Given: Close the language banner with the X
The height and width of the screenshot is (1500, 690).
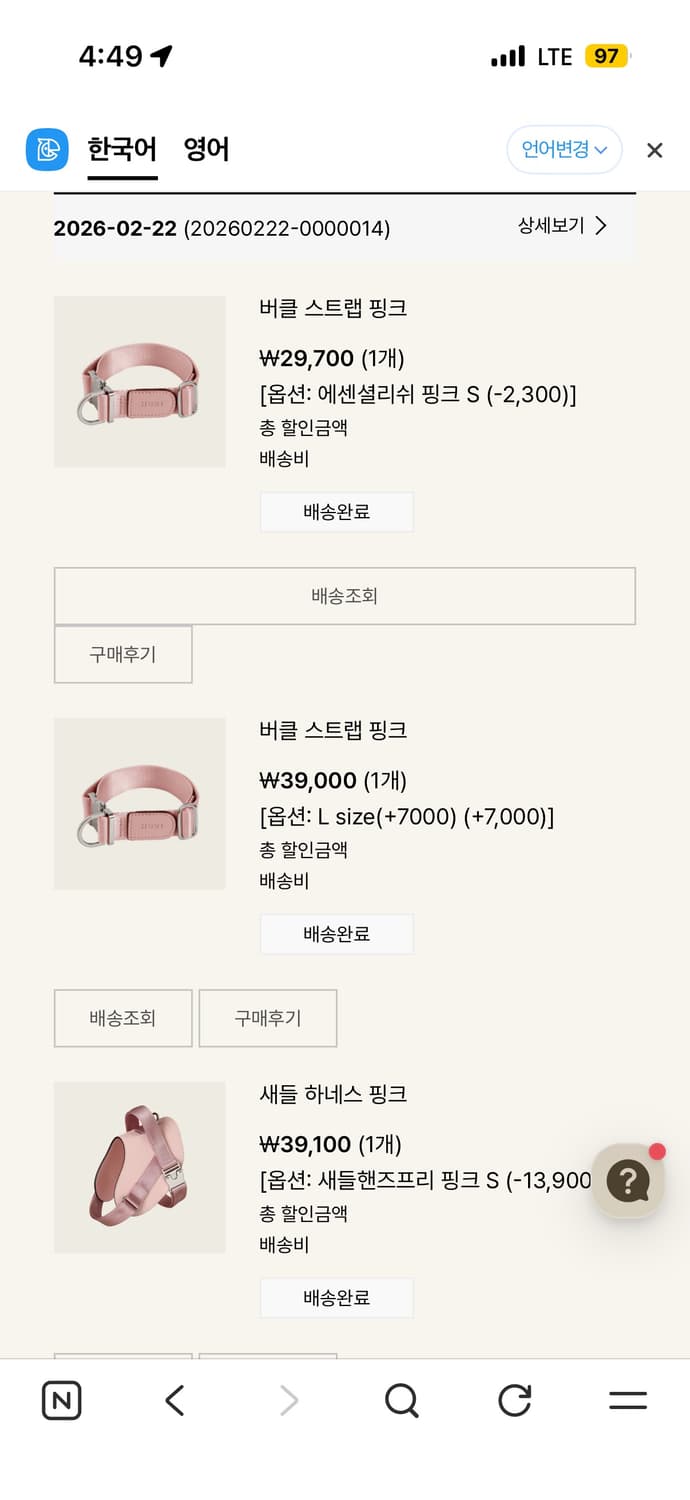Looking at the screenshot, I should (654, 150).
